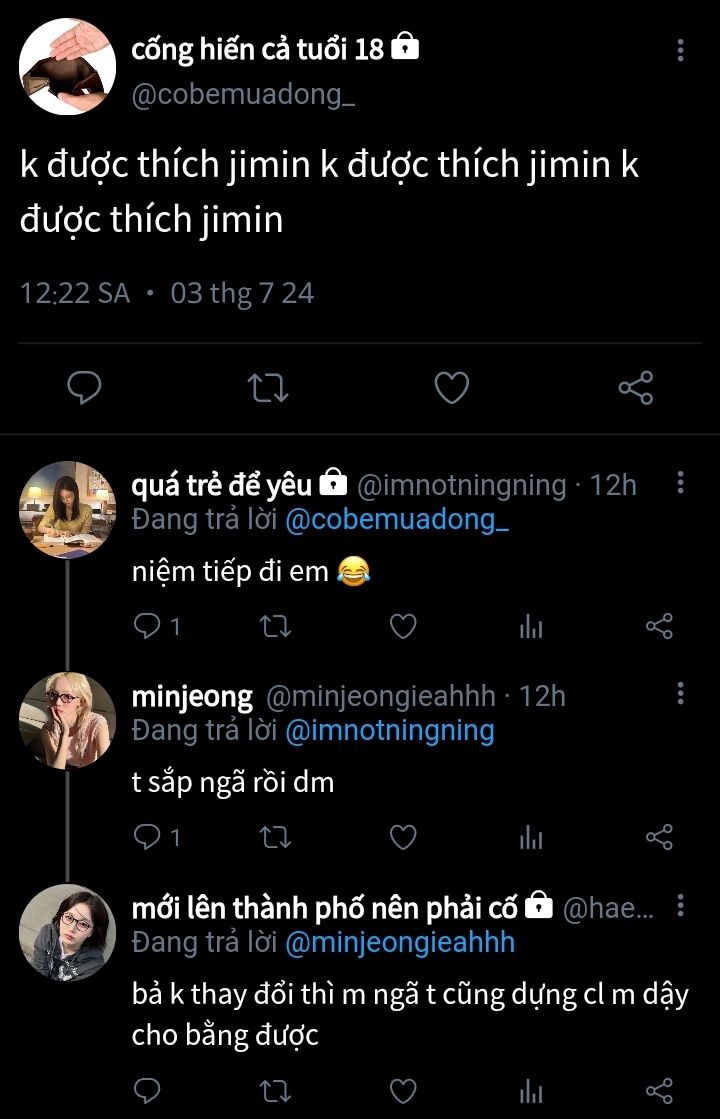This screenshot has height=1119, width=720.
Task: Share minjeong's "t sắp ngã rồi dm" reply
Action: pos(659,837)
